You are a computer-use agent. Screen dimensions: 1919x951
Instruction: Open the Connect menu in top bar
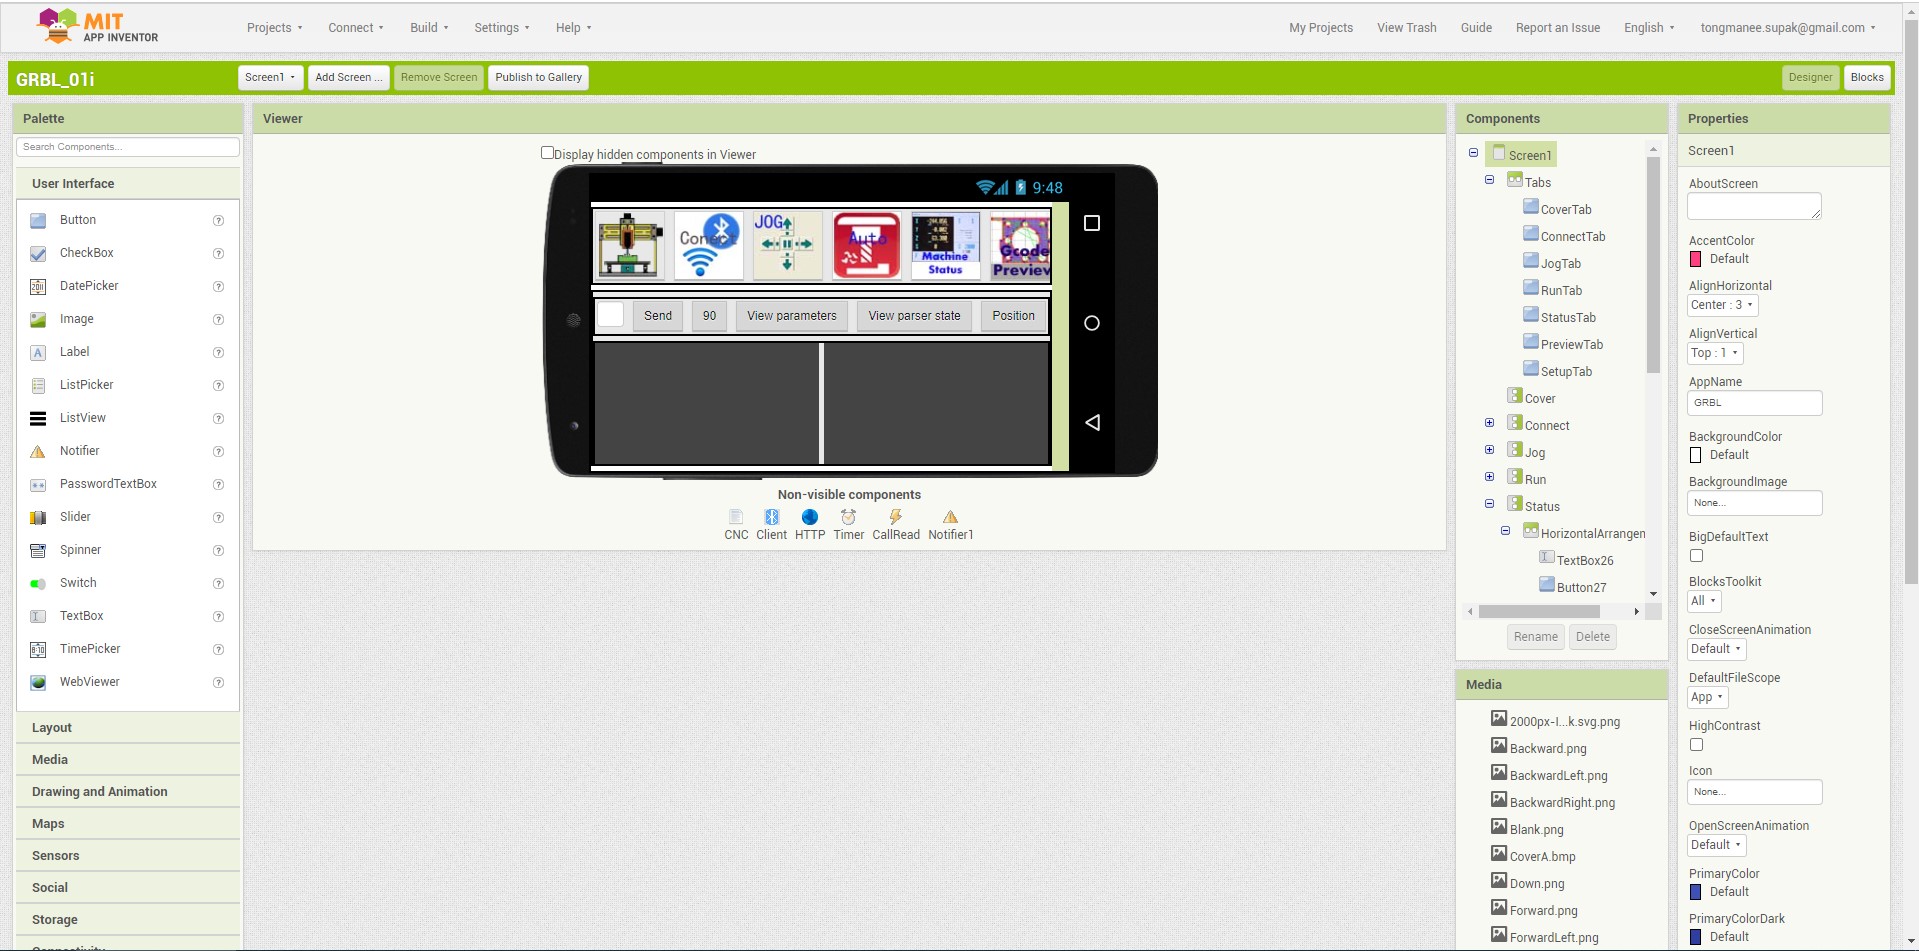coord(355,28)
